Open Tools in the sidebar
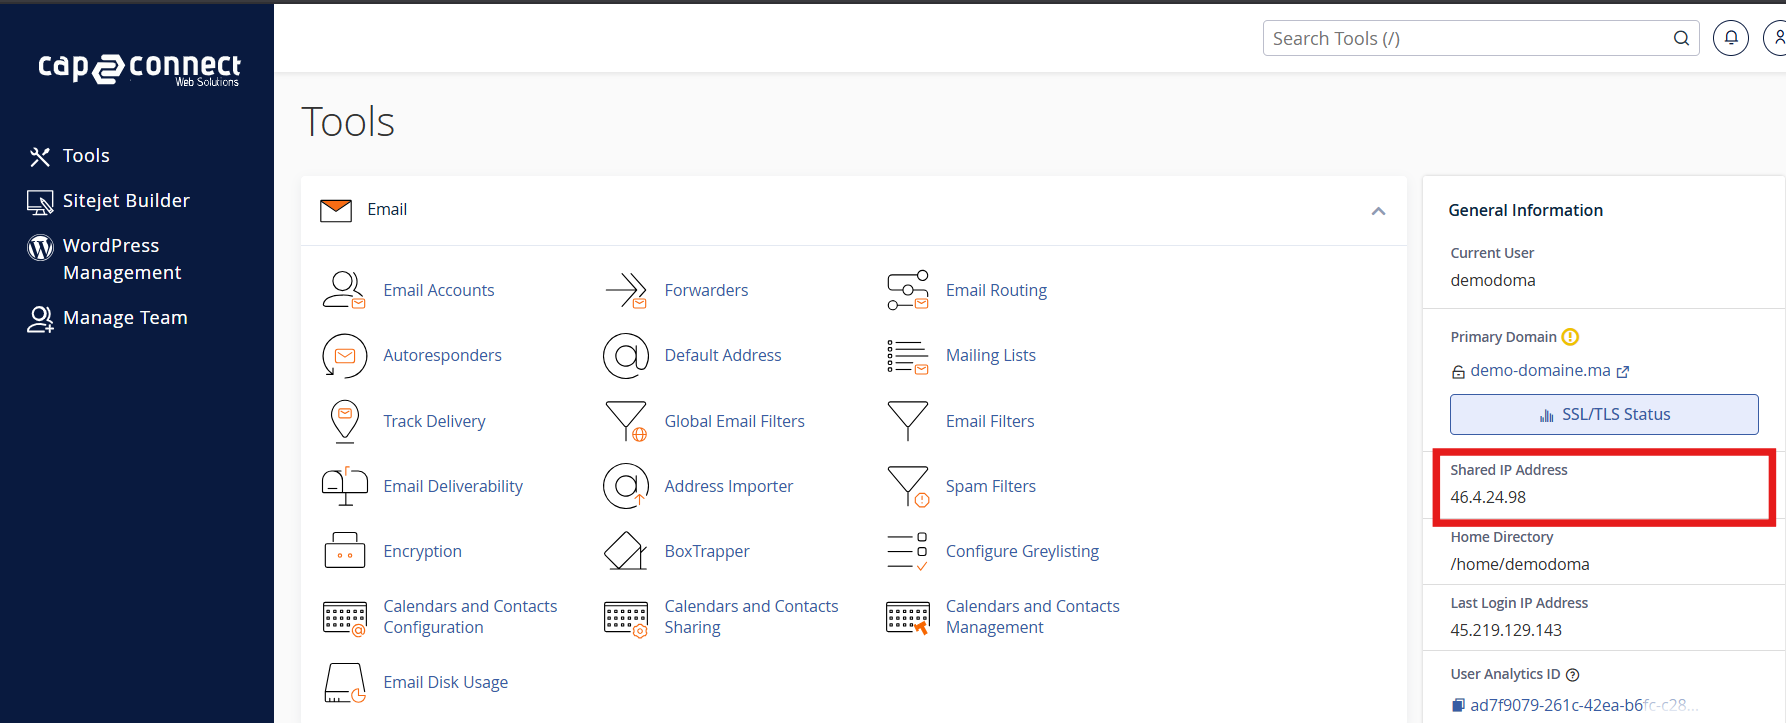Viewport: 1786px width, 723px height. [x=86, y=156]
